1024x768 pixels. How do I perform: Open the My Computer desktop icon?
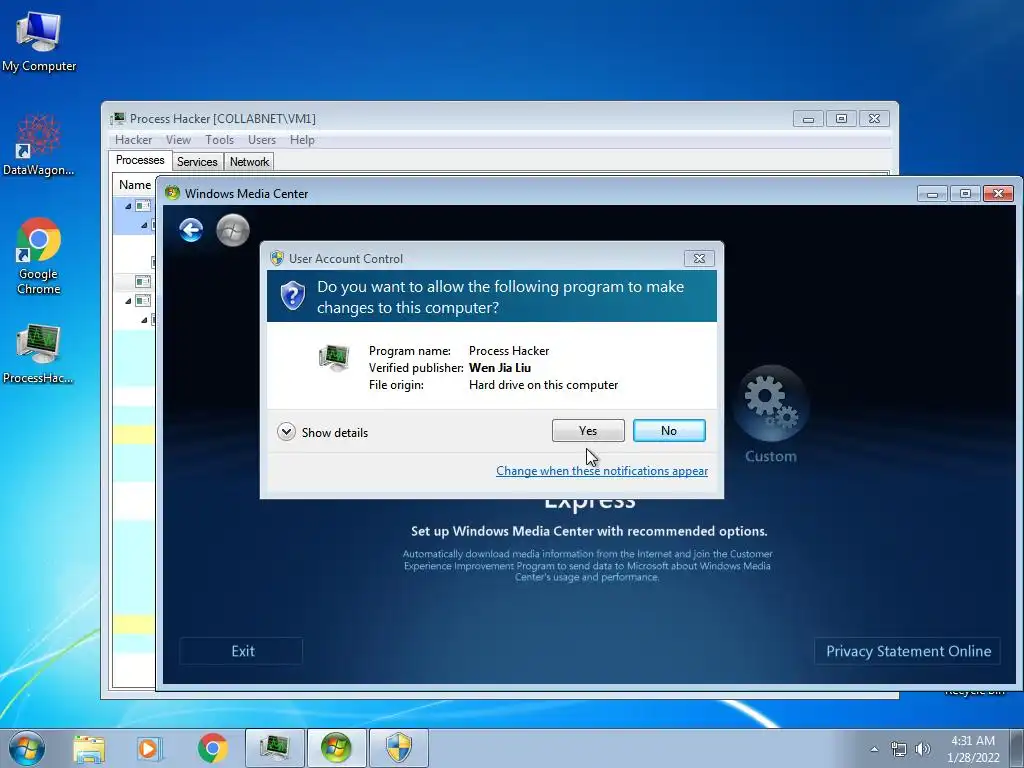pos(39,42)
